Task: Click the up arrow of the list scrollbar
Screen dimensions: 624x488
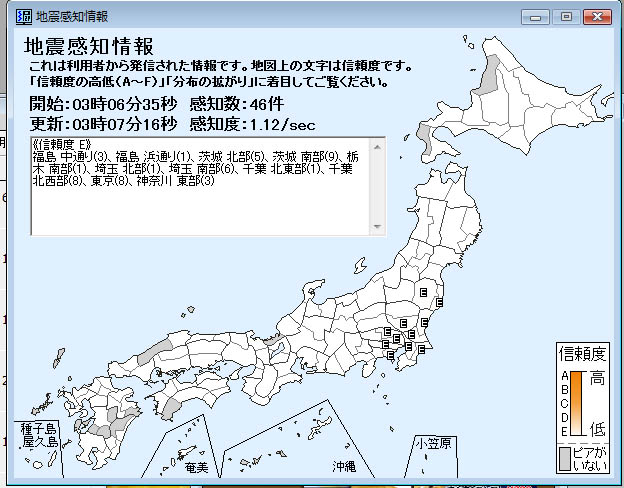Action: point(378,147)
